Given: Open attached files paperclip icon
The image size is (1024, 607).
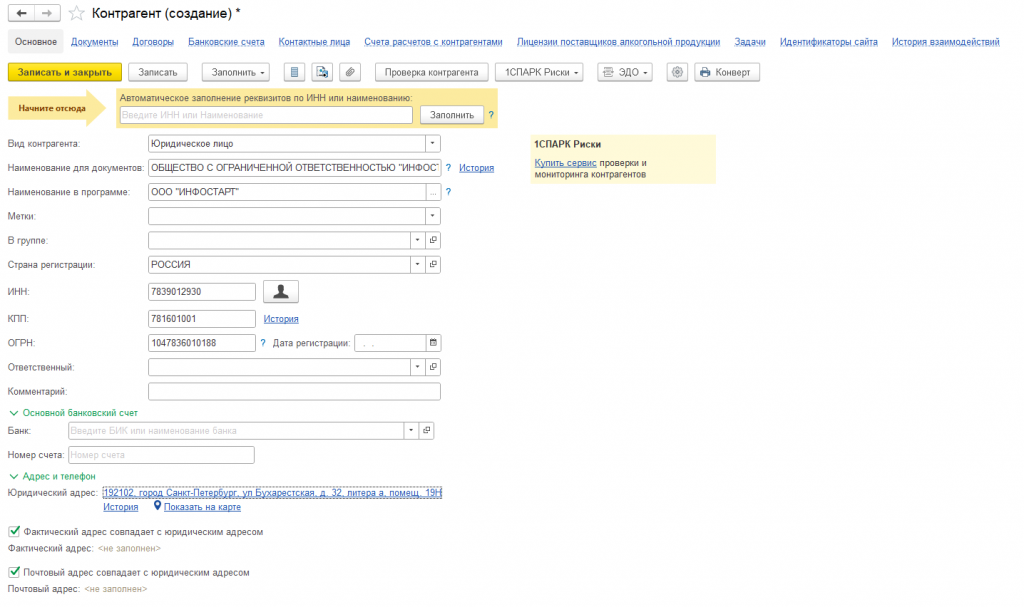Looking at the screenshot, I should pyautogui.click(x=350, y=73).
